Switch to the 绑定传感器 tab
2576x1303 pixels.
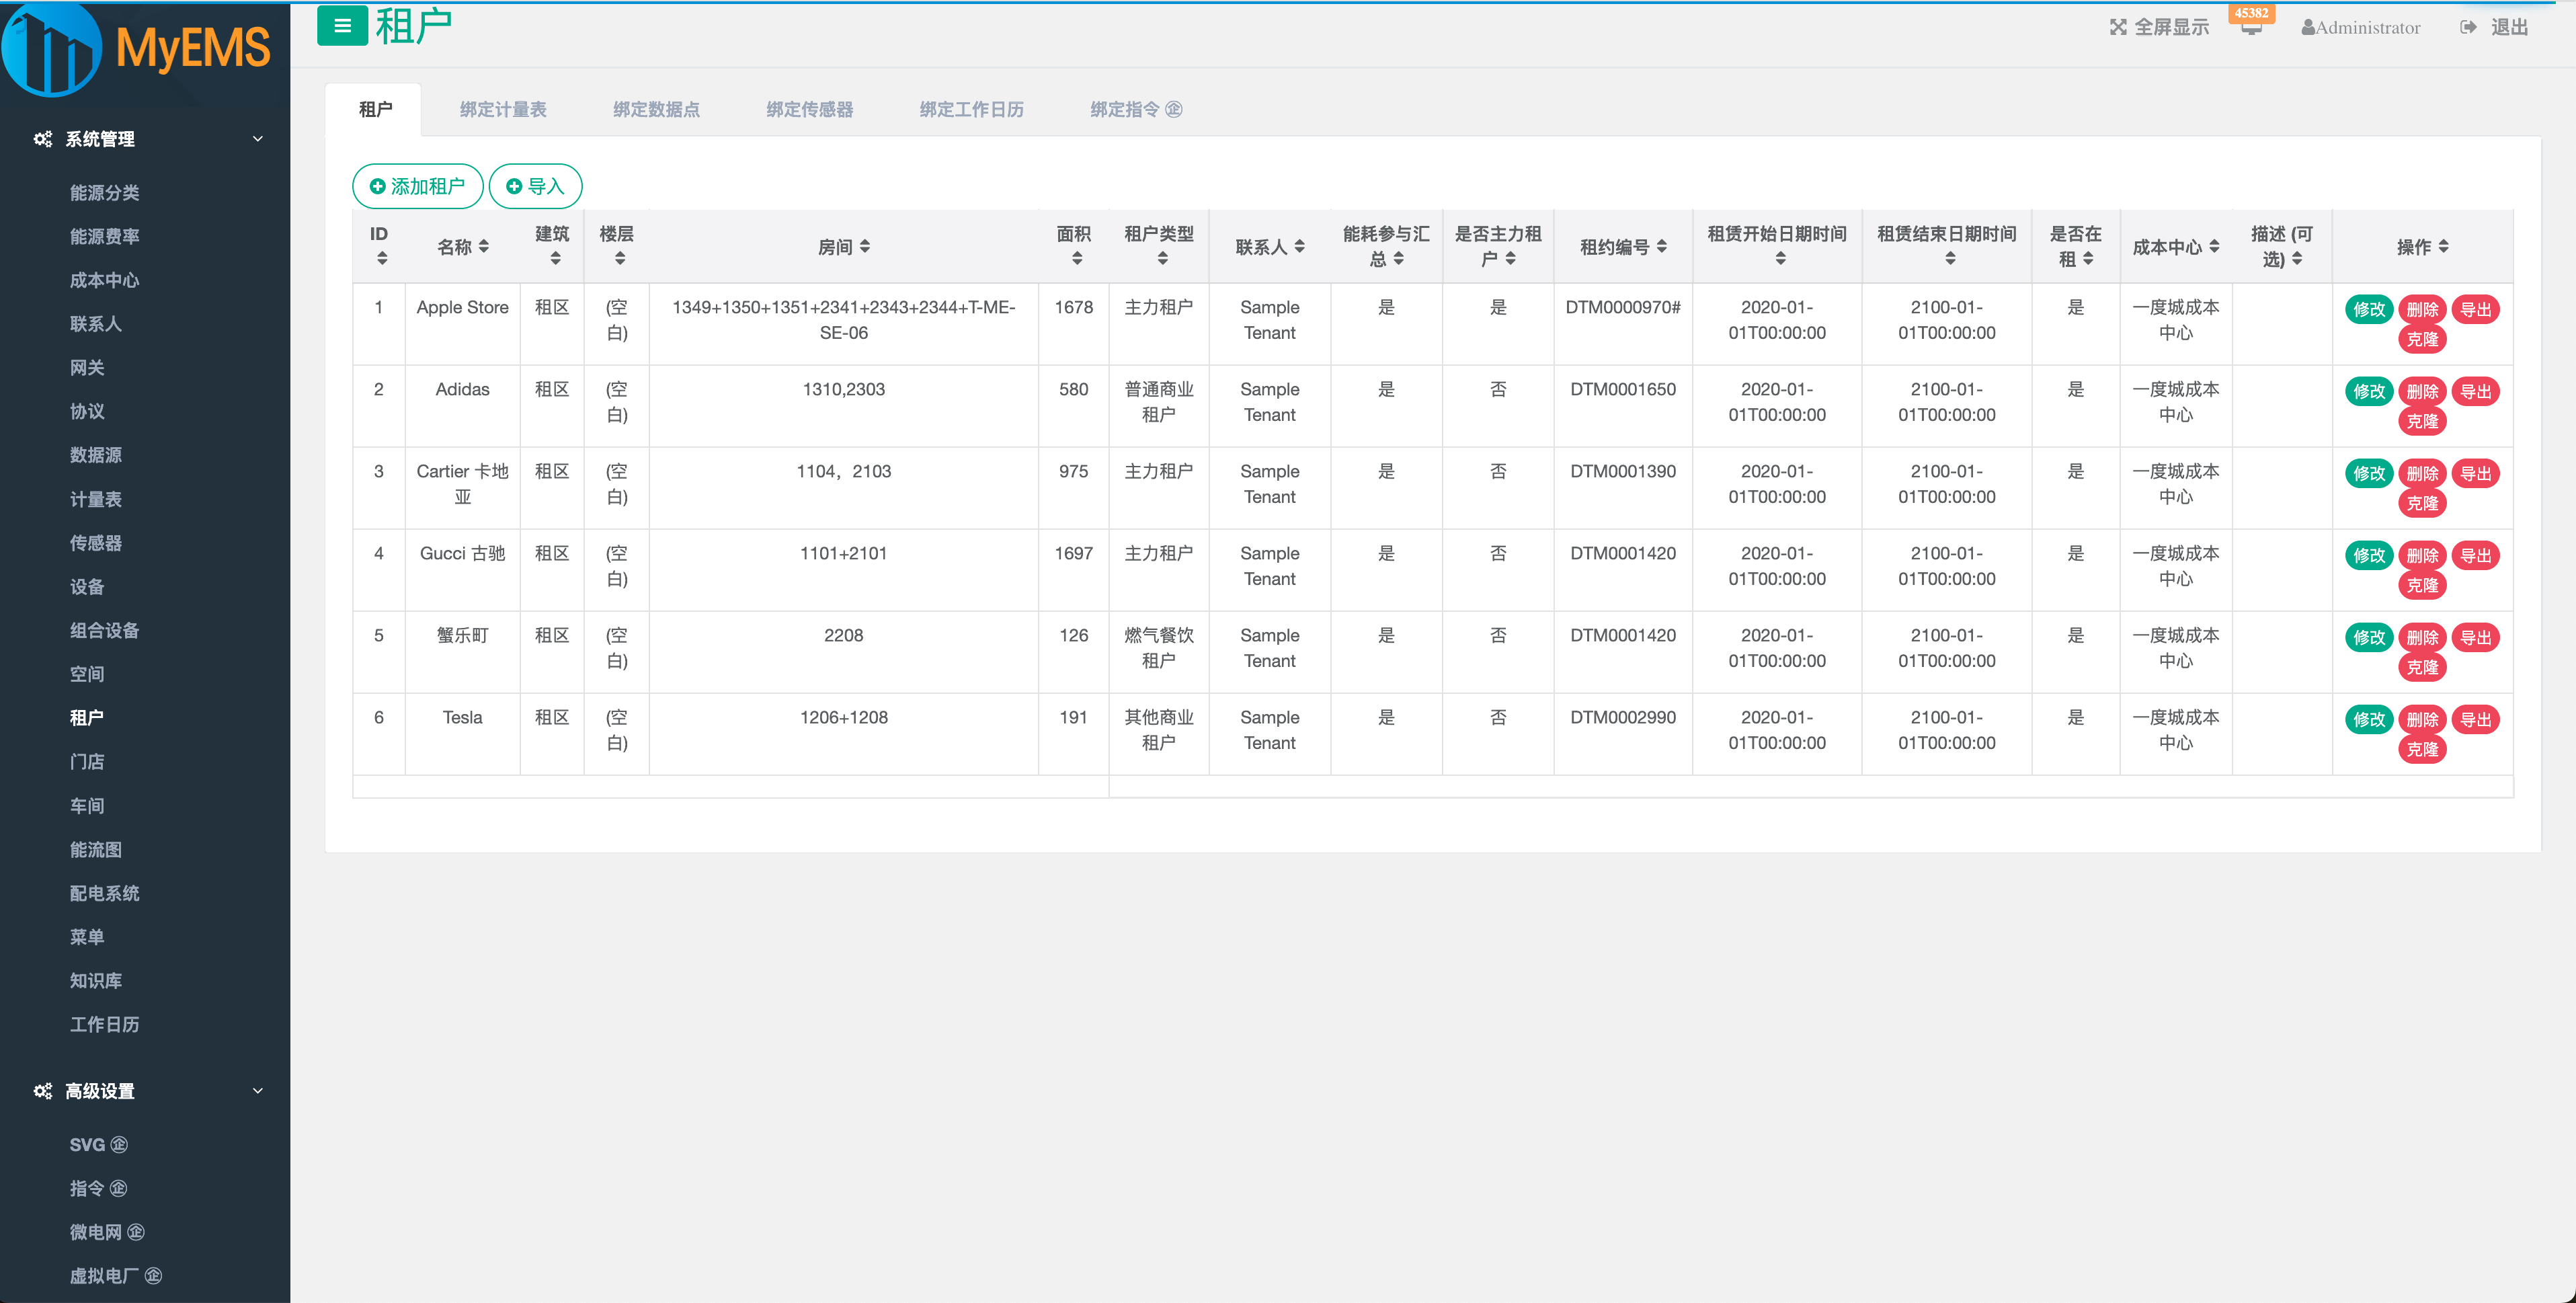click(809, 109)
